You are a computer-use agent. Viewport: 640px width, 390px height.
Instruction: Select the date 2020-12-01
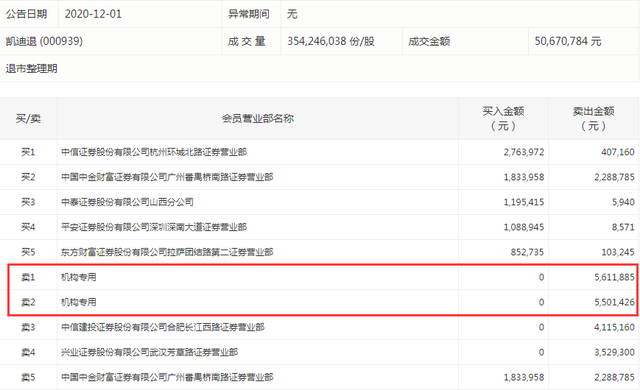point(93,14)
